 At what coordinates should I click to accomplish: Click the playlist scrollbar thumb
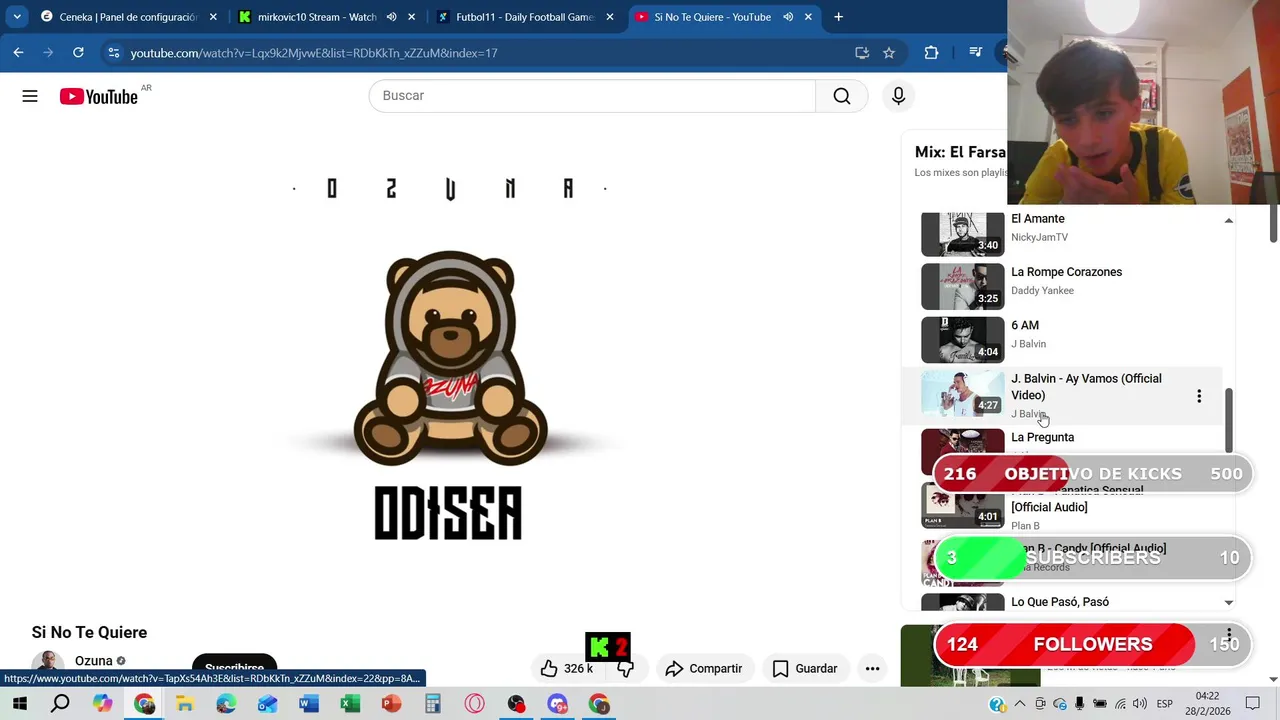pos(1229,420)
